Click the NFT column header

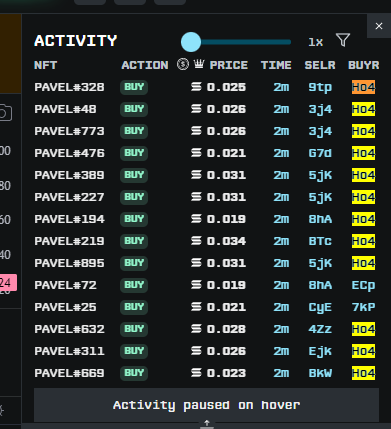click(x=45, y=65)
